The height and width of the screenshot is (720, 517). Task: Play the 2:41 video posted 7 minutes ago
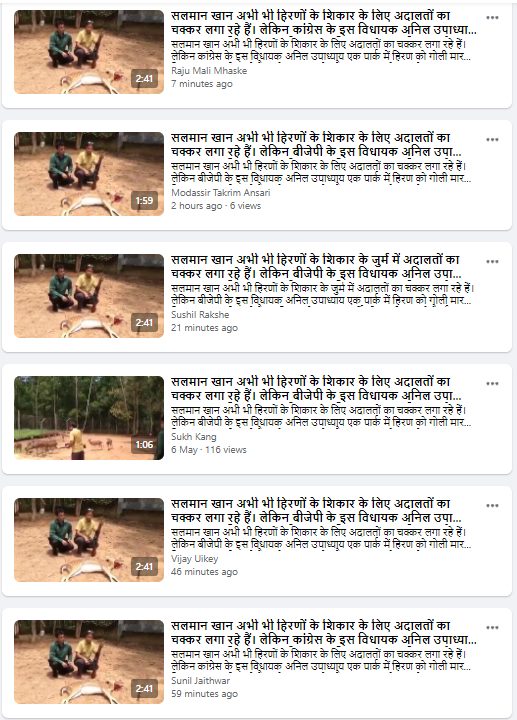click(89, 52)
